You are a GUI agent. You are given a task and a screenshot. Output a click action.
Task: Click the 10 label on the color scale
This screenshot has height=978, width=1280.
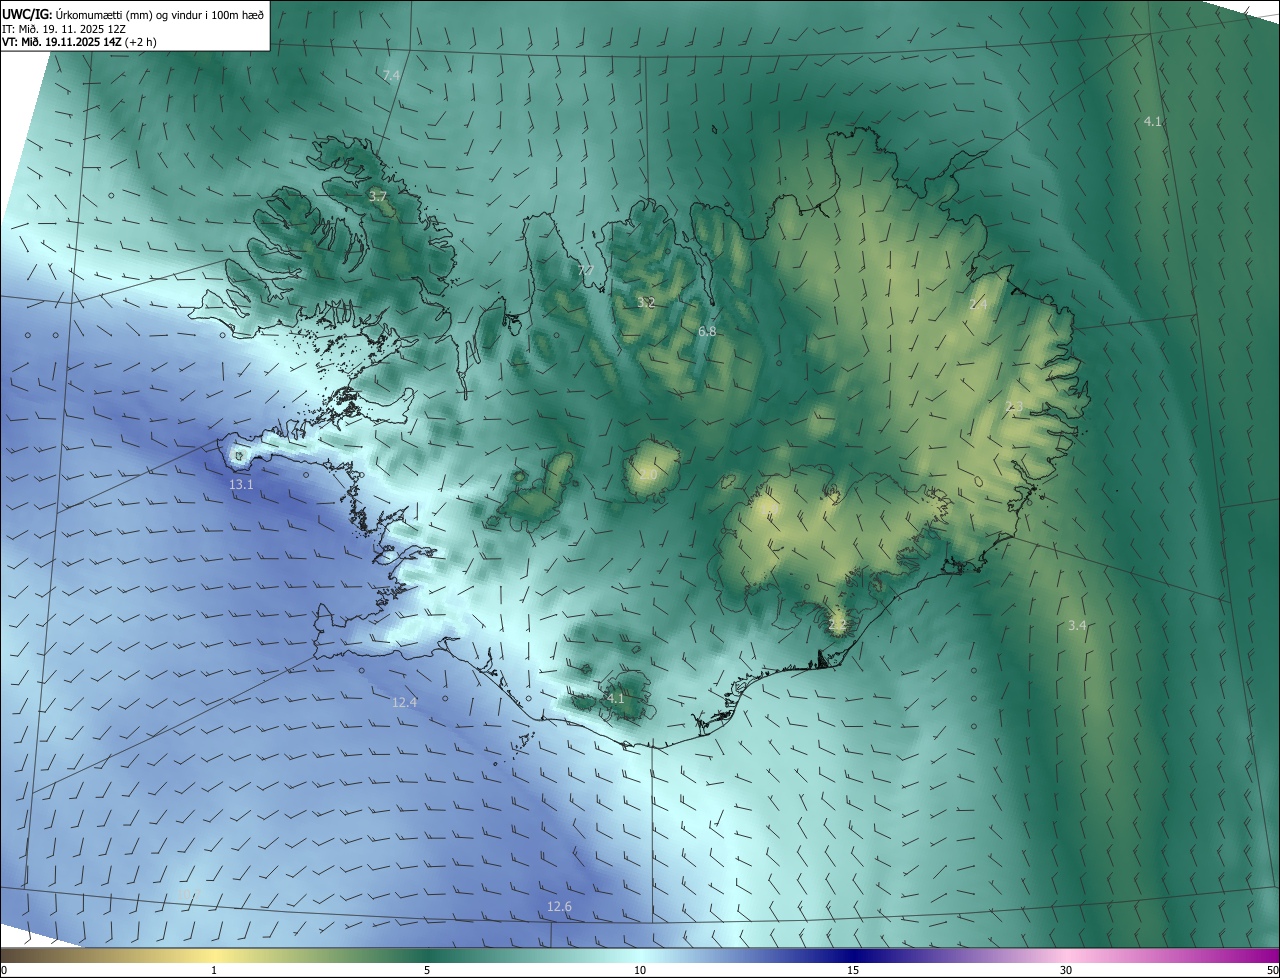640,970
